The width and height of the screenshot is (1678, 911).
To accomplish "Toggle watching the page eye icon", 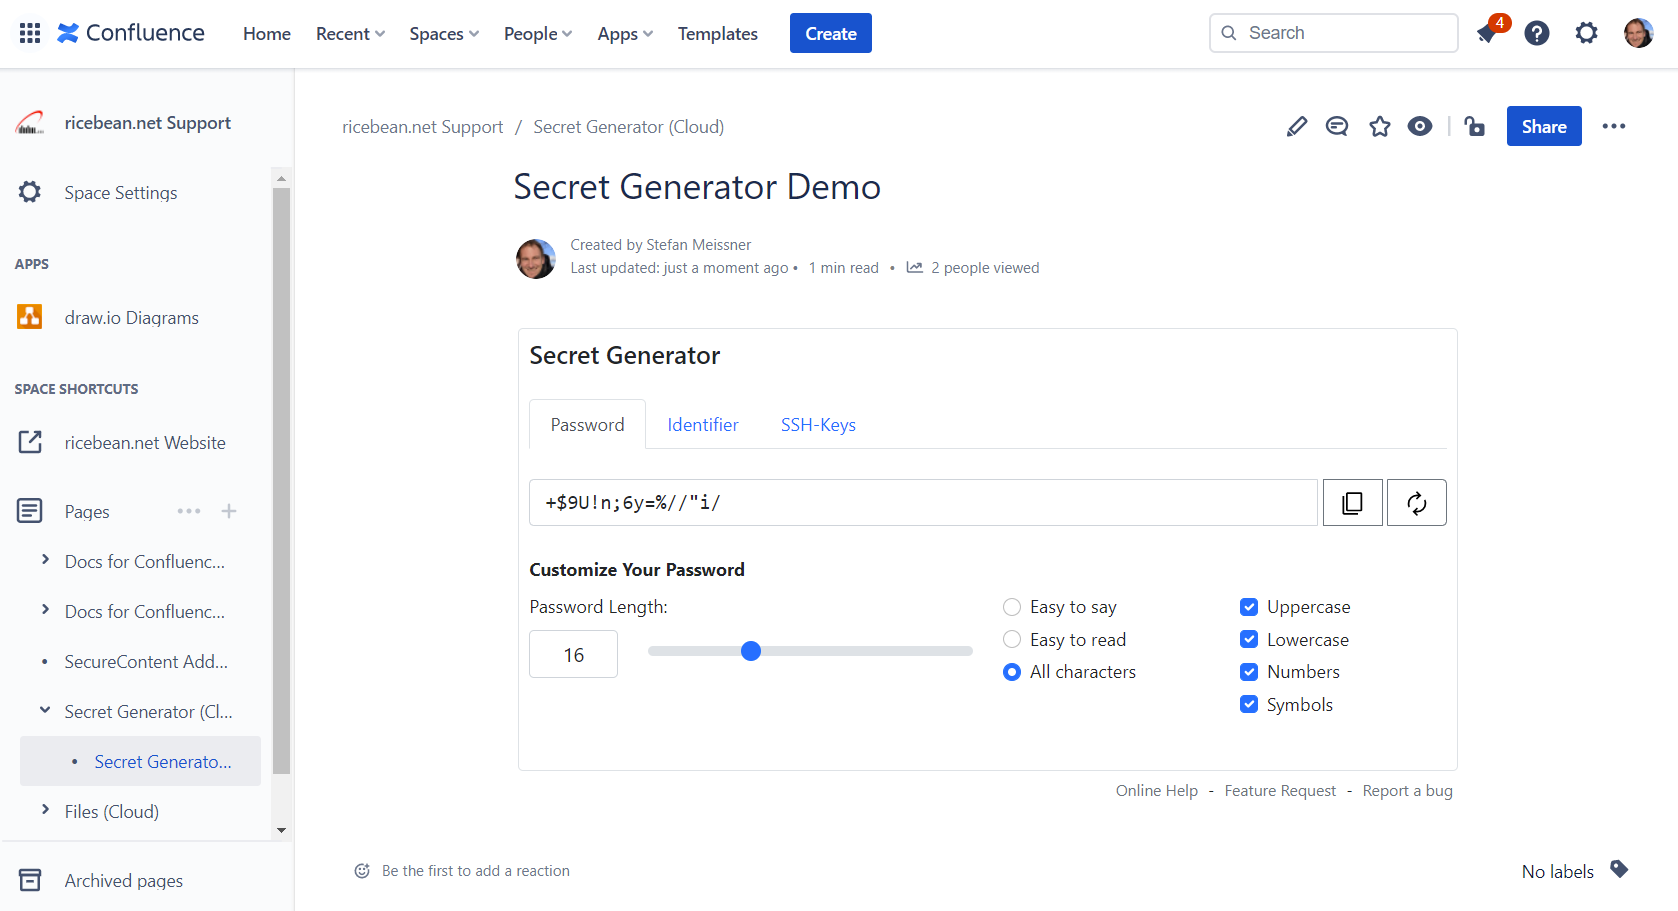I will [1420, 126].
